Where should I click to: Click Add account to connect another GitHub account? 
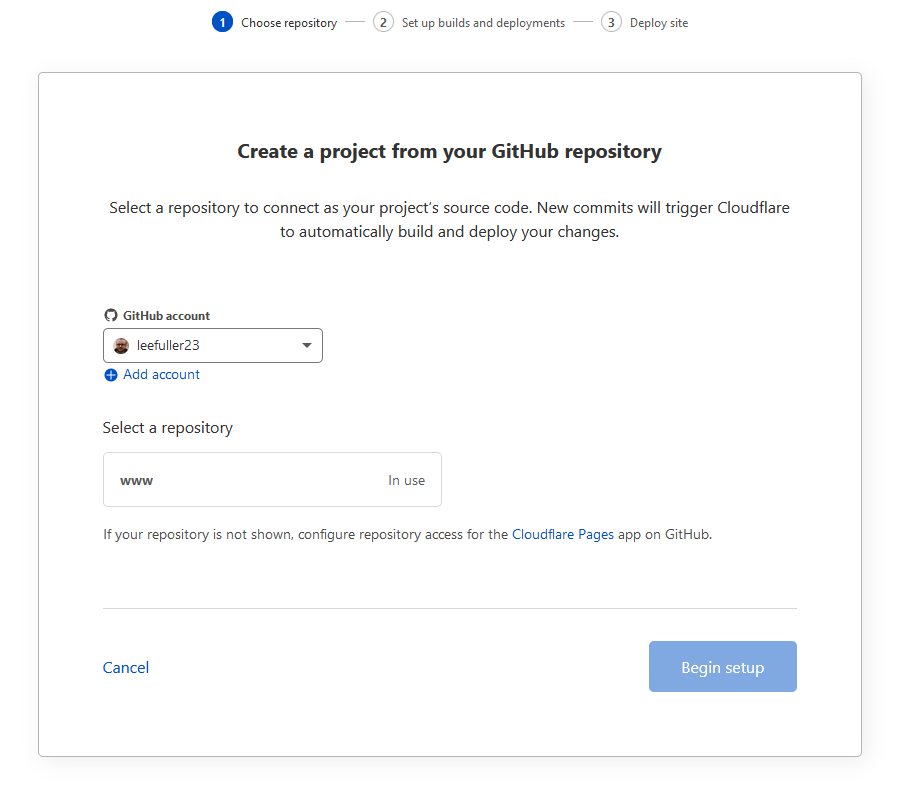pos(161,374)
